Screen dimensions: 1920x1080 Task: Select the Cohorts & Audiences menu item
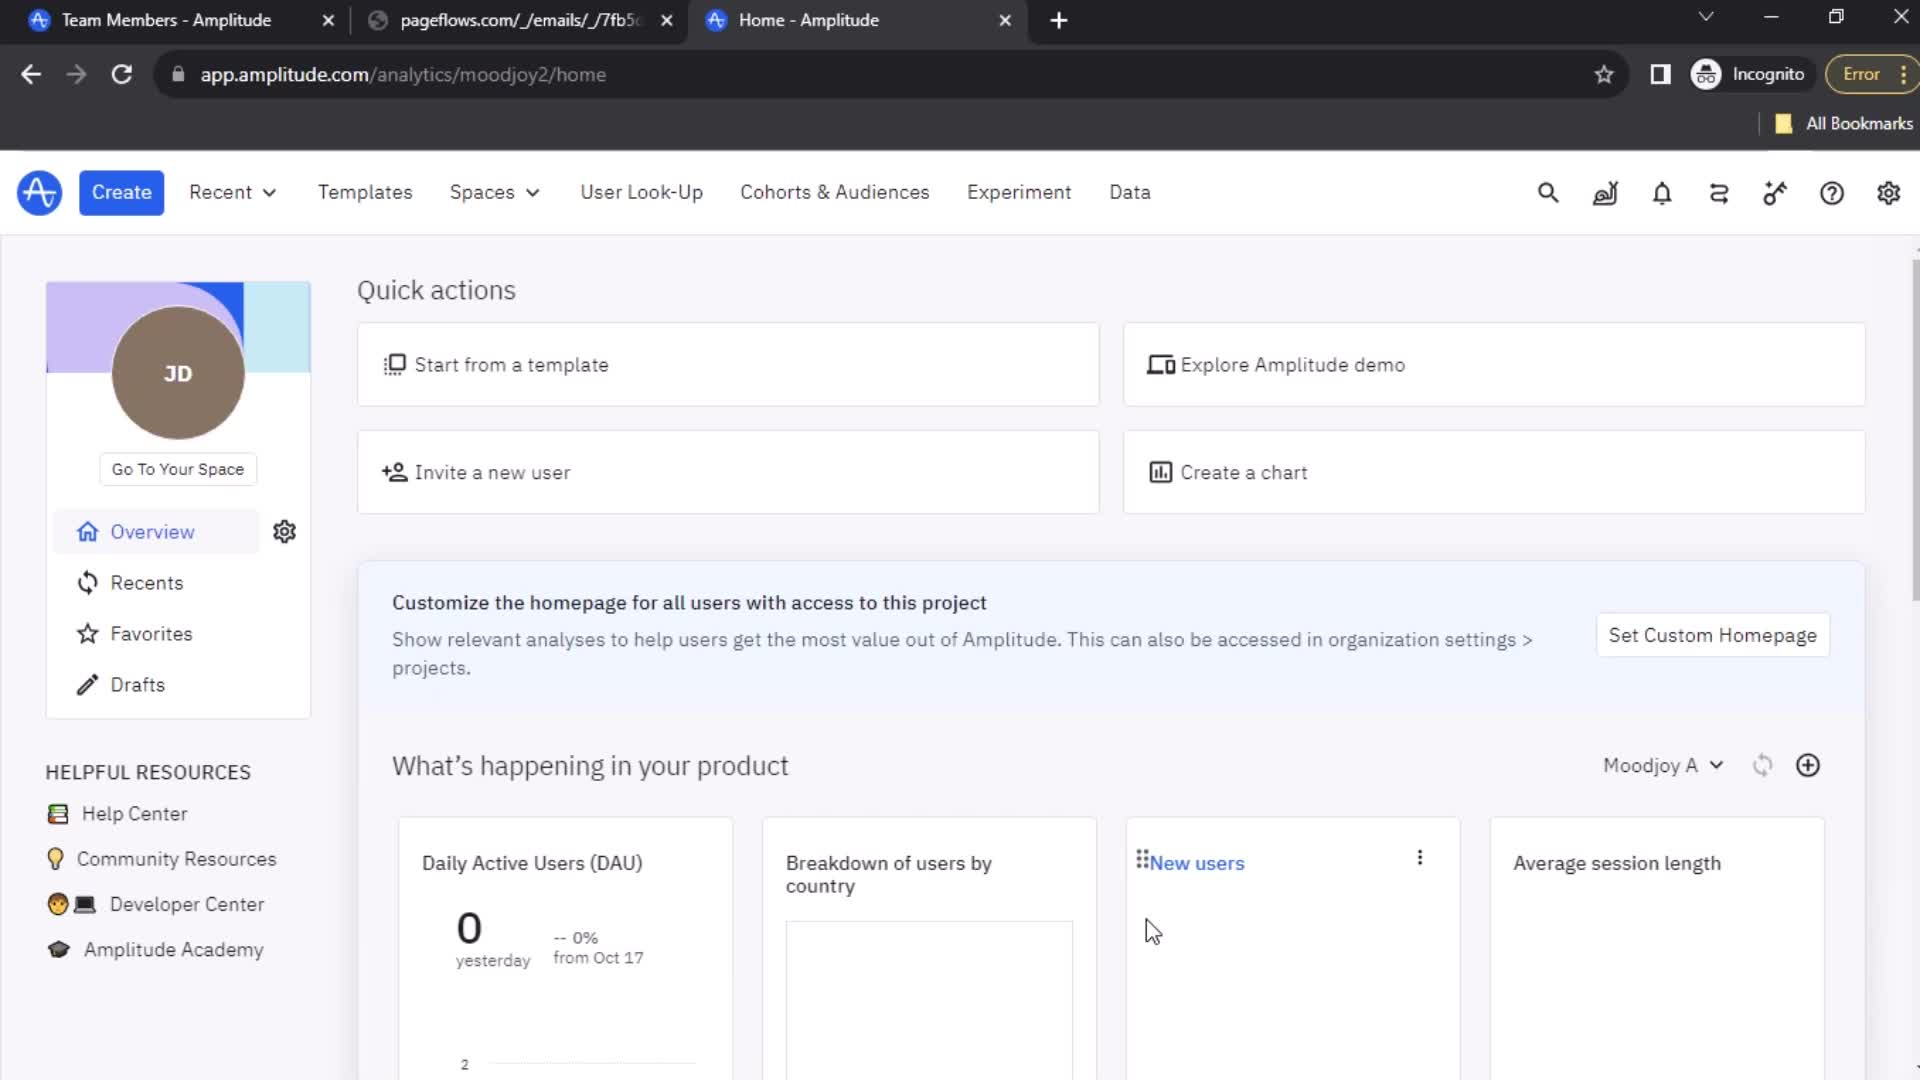point(835,193)
